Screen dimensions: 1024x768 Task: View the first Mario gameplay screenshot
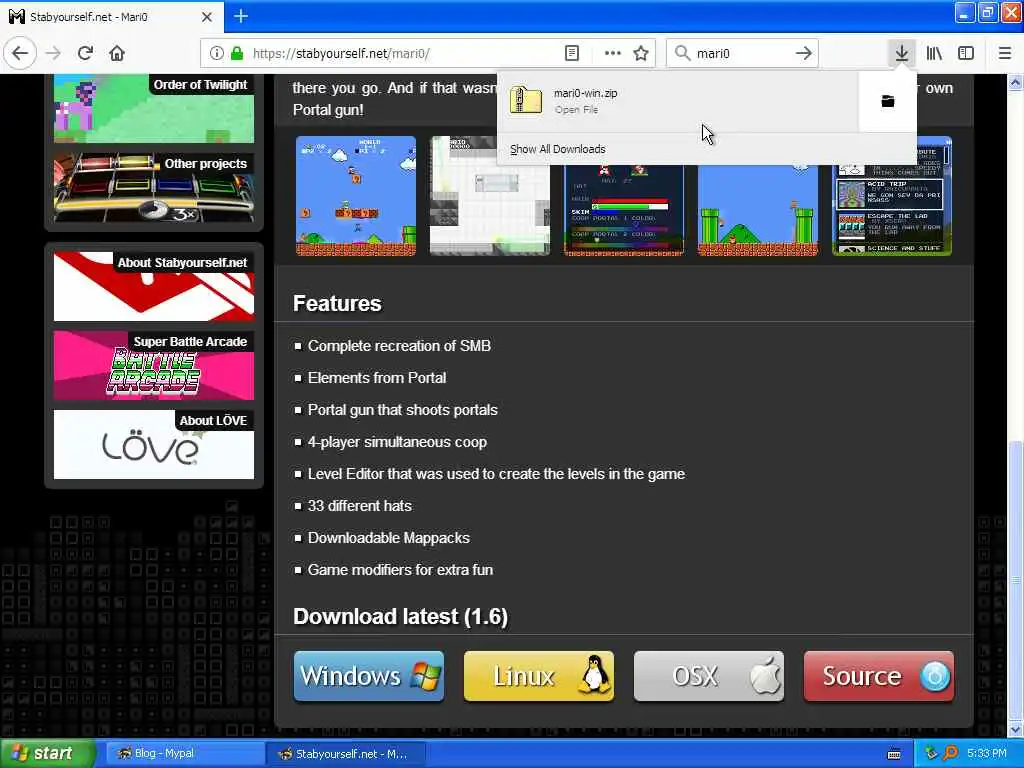pyautogui.click(x=356, y=196)
